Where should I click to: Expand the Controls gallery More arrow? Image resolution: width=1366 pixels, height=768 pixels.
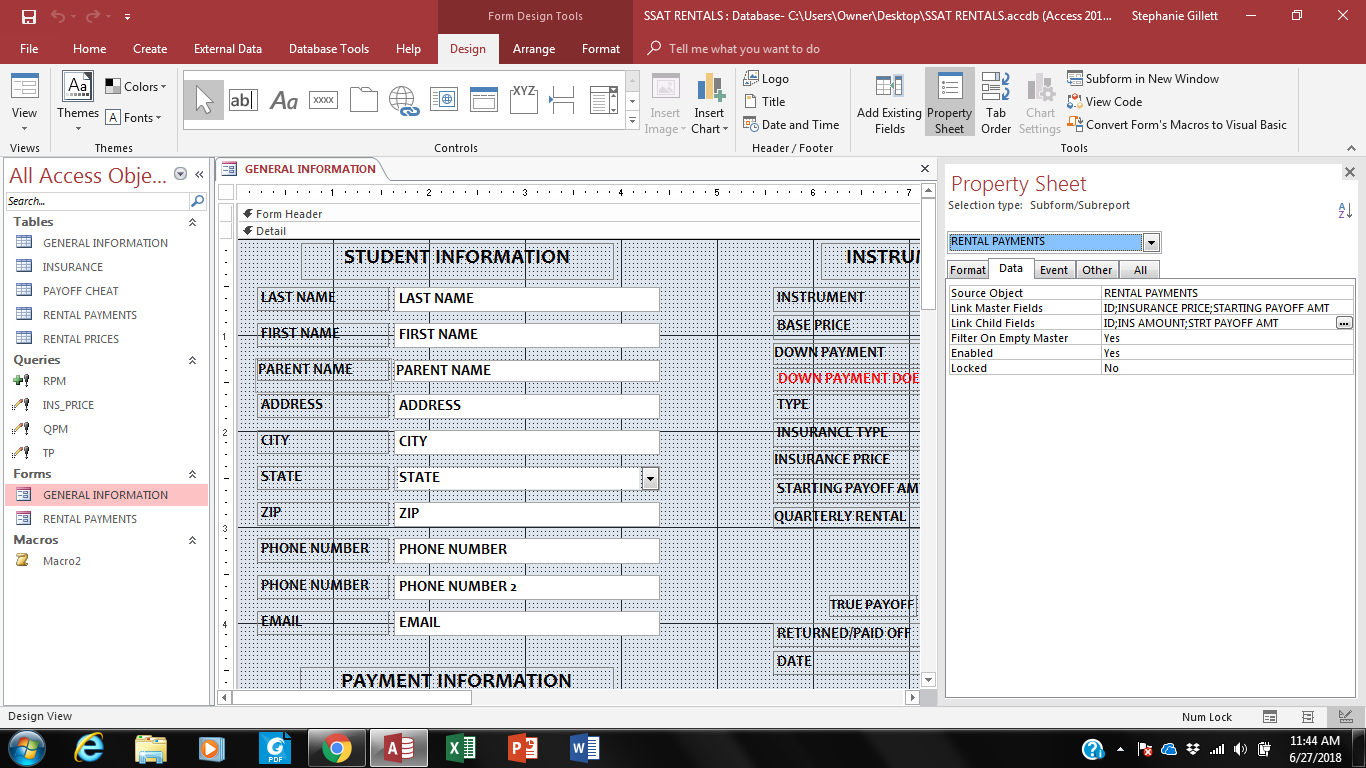coord(632,121)
